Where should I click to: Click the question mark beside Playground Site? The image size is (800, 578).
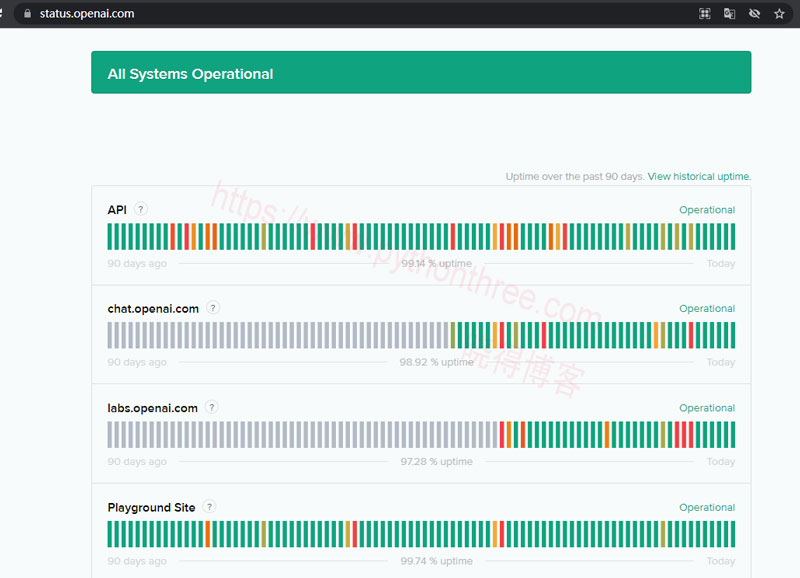(x=209, y=507)
